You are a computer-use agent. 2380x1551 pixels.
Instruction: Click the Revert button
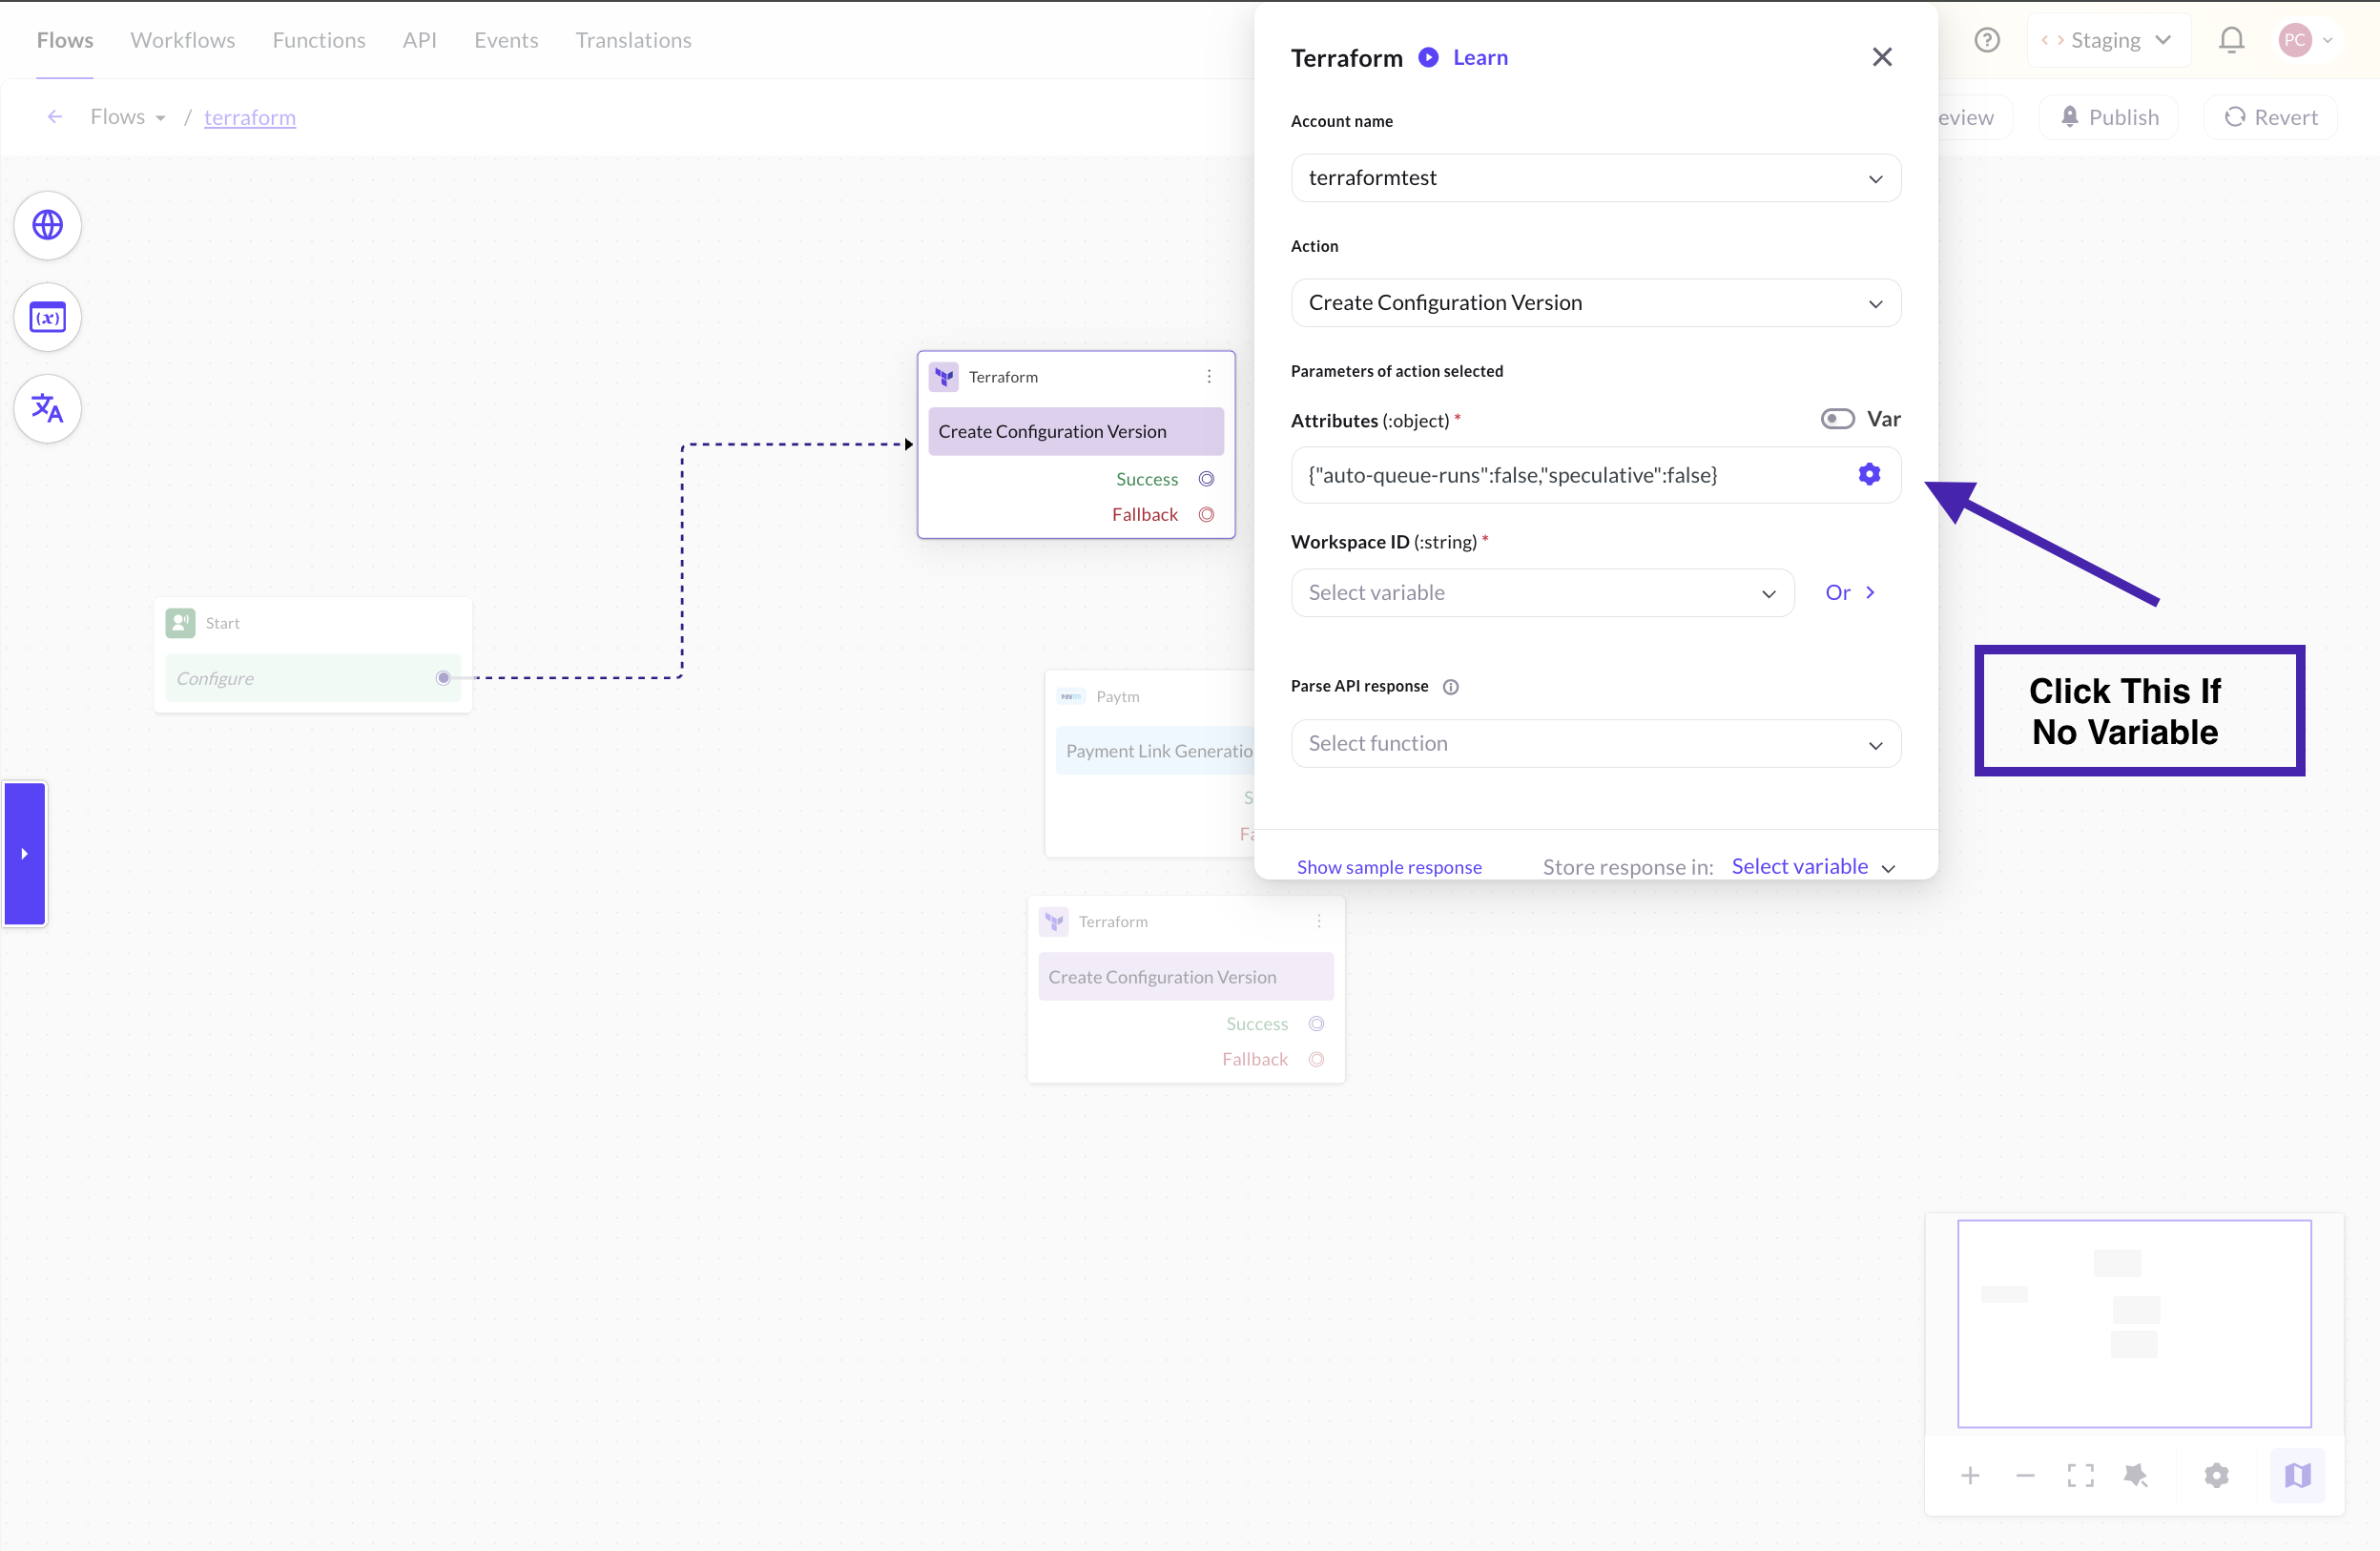pos(2270,117)
